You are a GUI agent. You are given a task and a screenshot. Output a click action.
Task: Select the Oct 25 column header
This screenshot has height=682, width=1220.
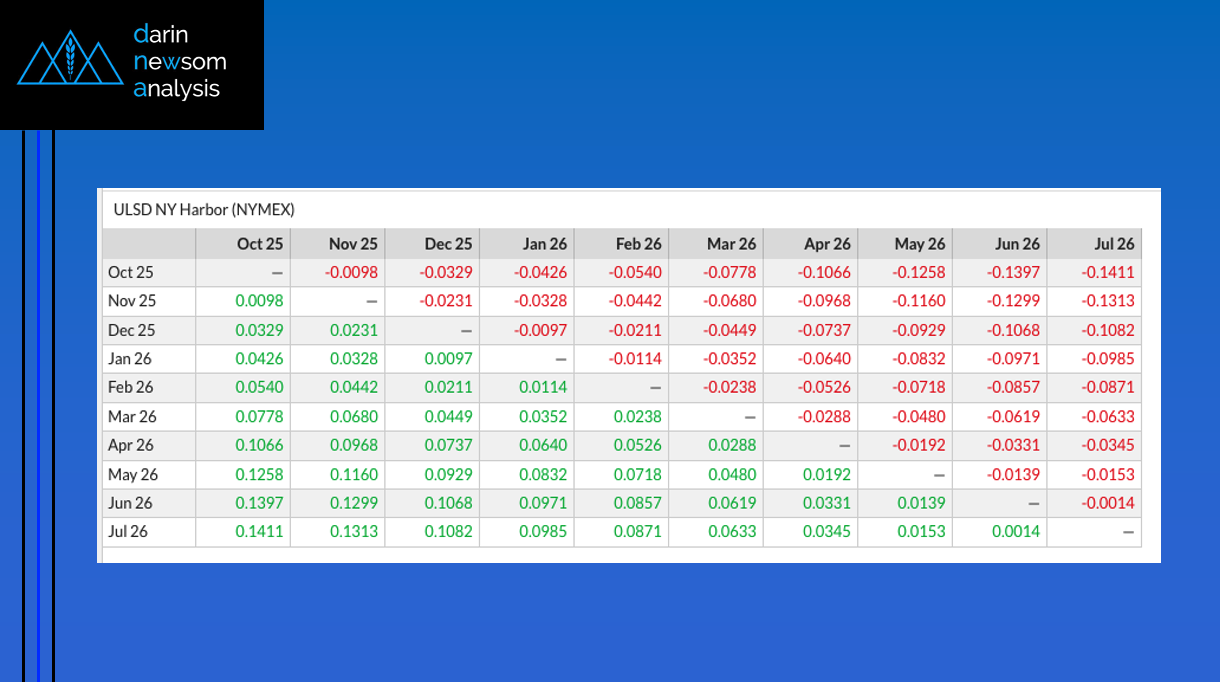pyautogui.click(x=260, y=244)
